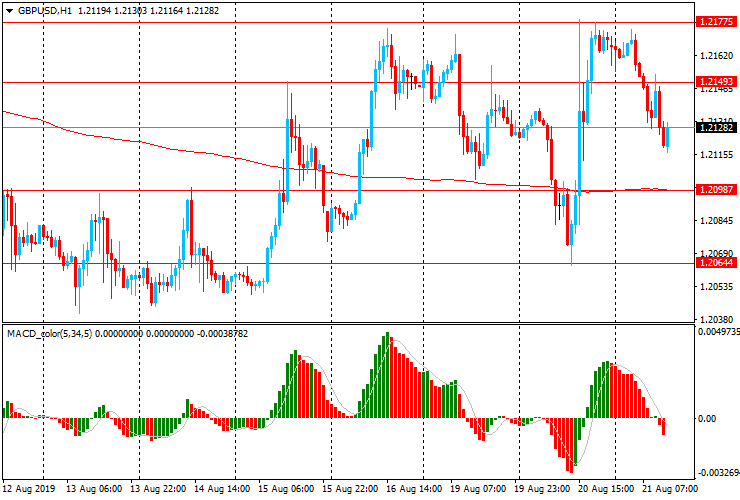740x500 pixels.
Task: Select the MACD_color(5,34,5) indicator label
Action: point(50,334)
